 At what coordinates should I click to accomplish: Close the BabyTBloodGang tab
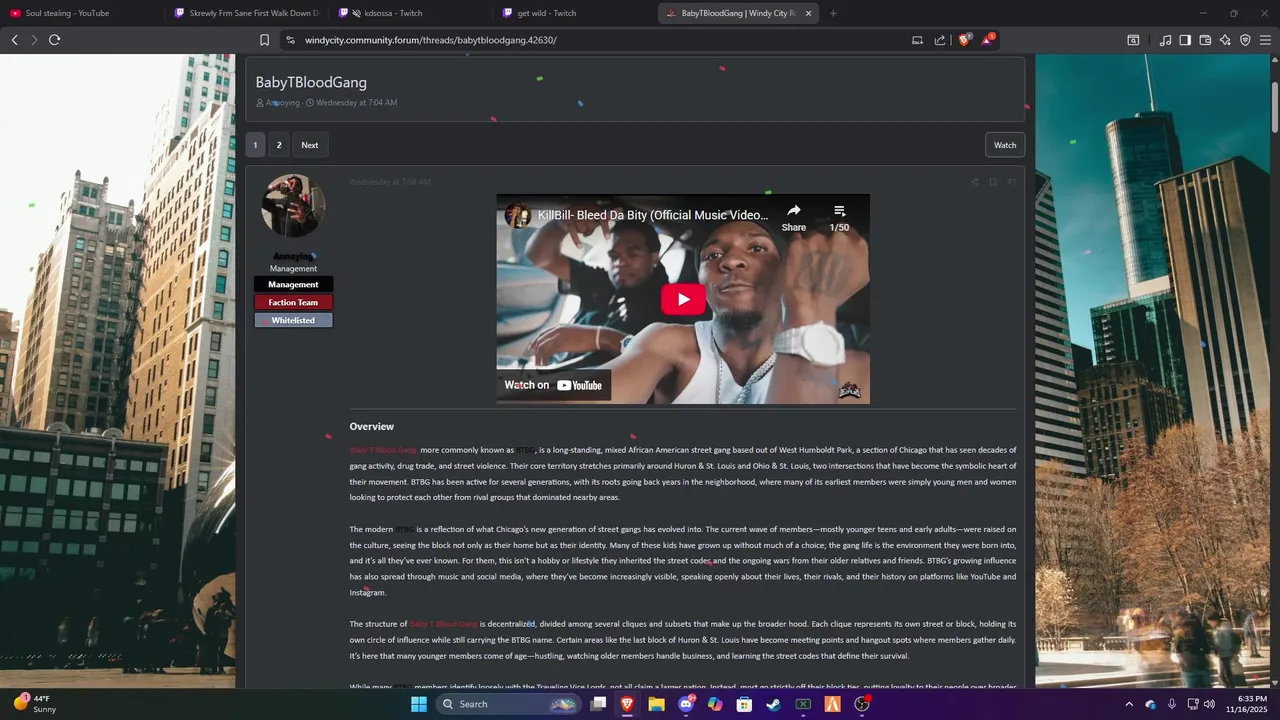(x=808, y=13)
